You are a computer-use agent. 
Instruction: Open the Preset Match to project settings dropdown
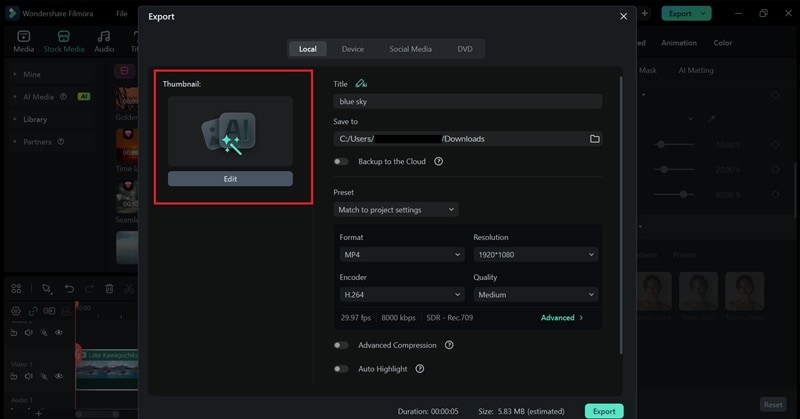(395, 210)
